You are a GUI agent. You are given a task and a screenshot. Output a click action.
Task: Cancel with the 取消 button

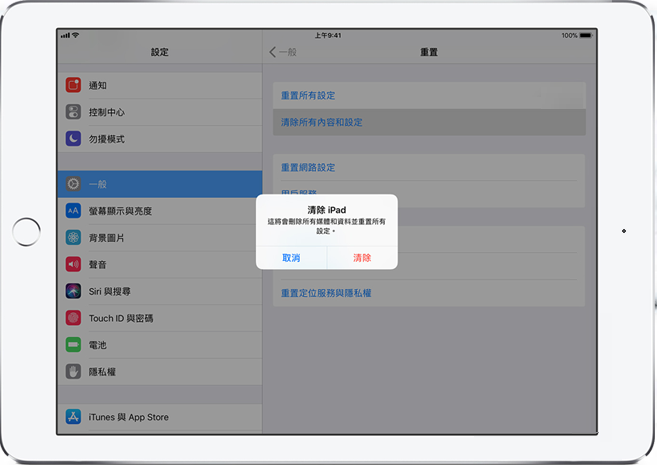291,258
